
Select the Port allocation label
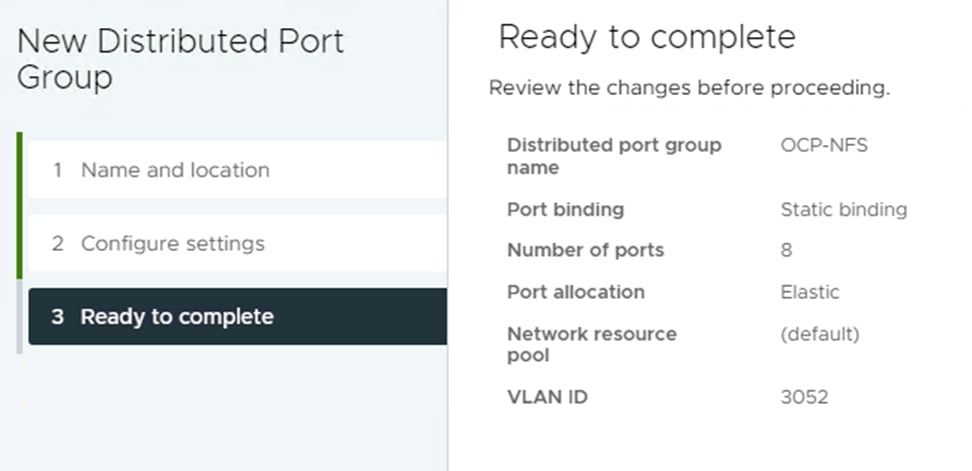(576, 292)
